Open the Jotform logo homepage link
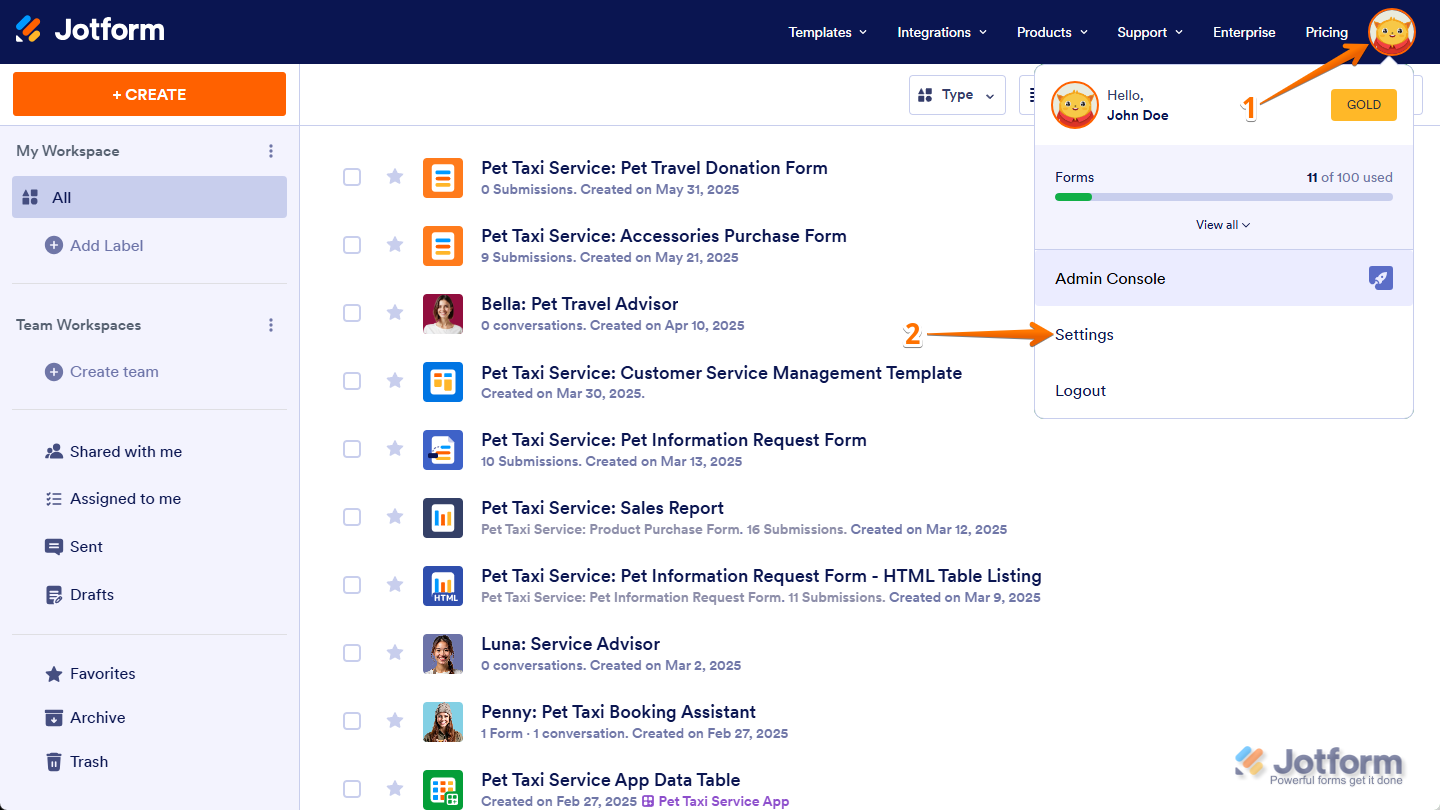 90,29
